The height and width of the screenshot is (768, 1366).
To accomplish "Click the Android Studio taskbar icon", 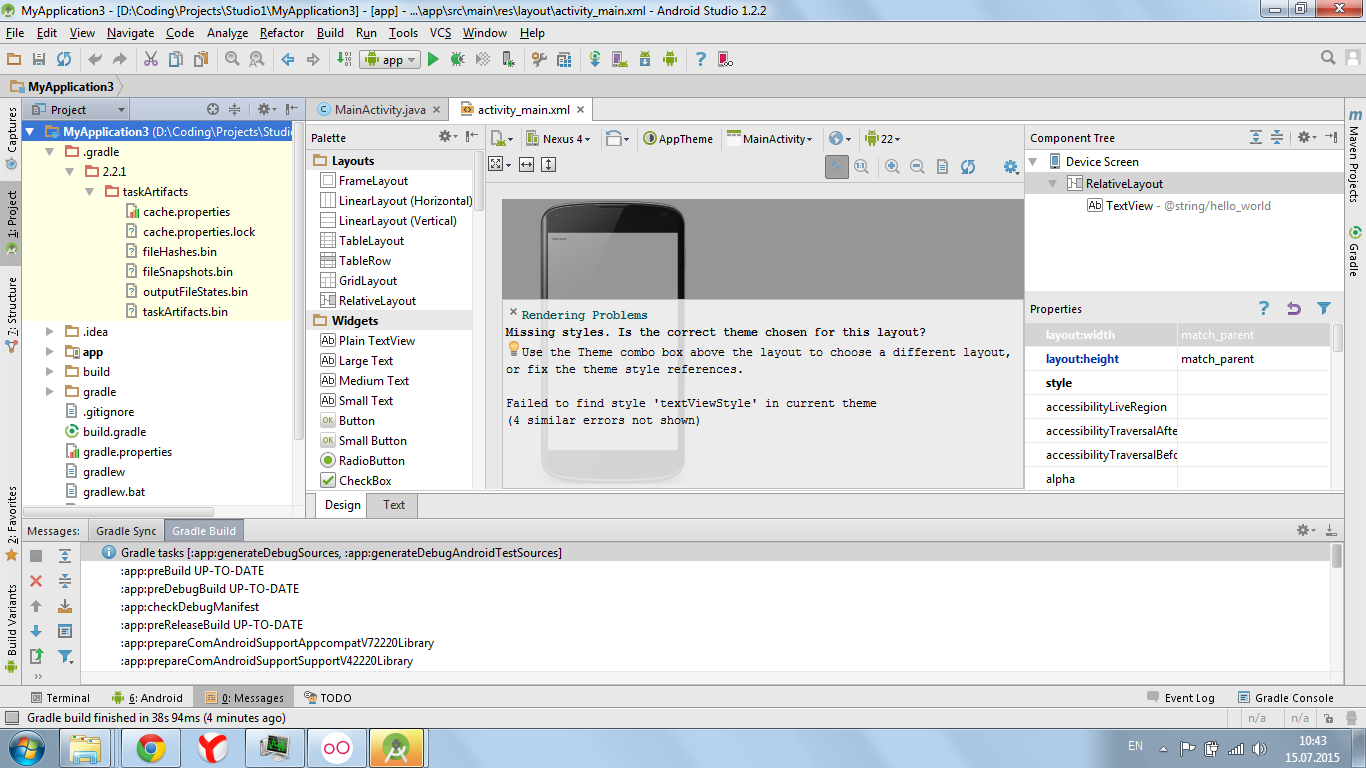I will pyautogui.click(x=396, y=748).
